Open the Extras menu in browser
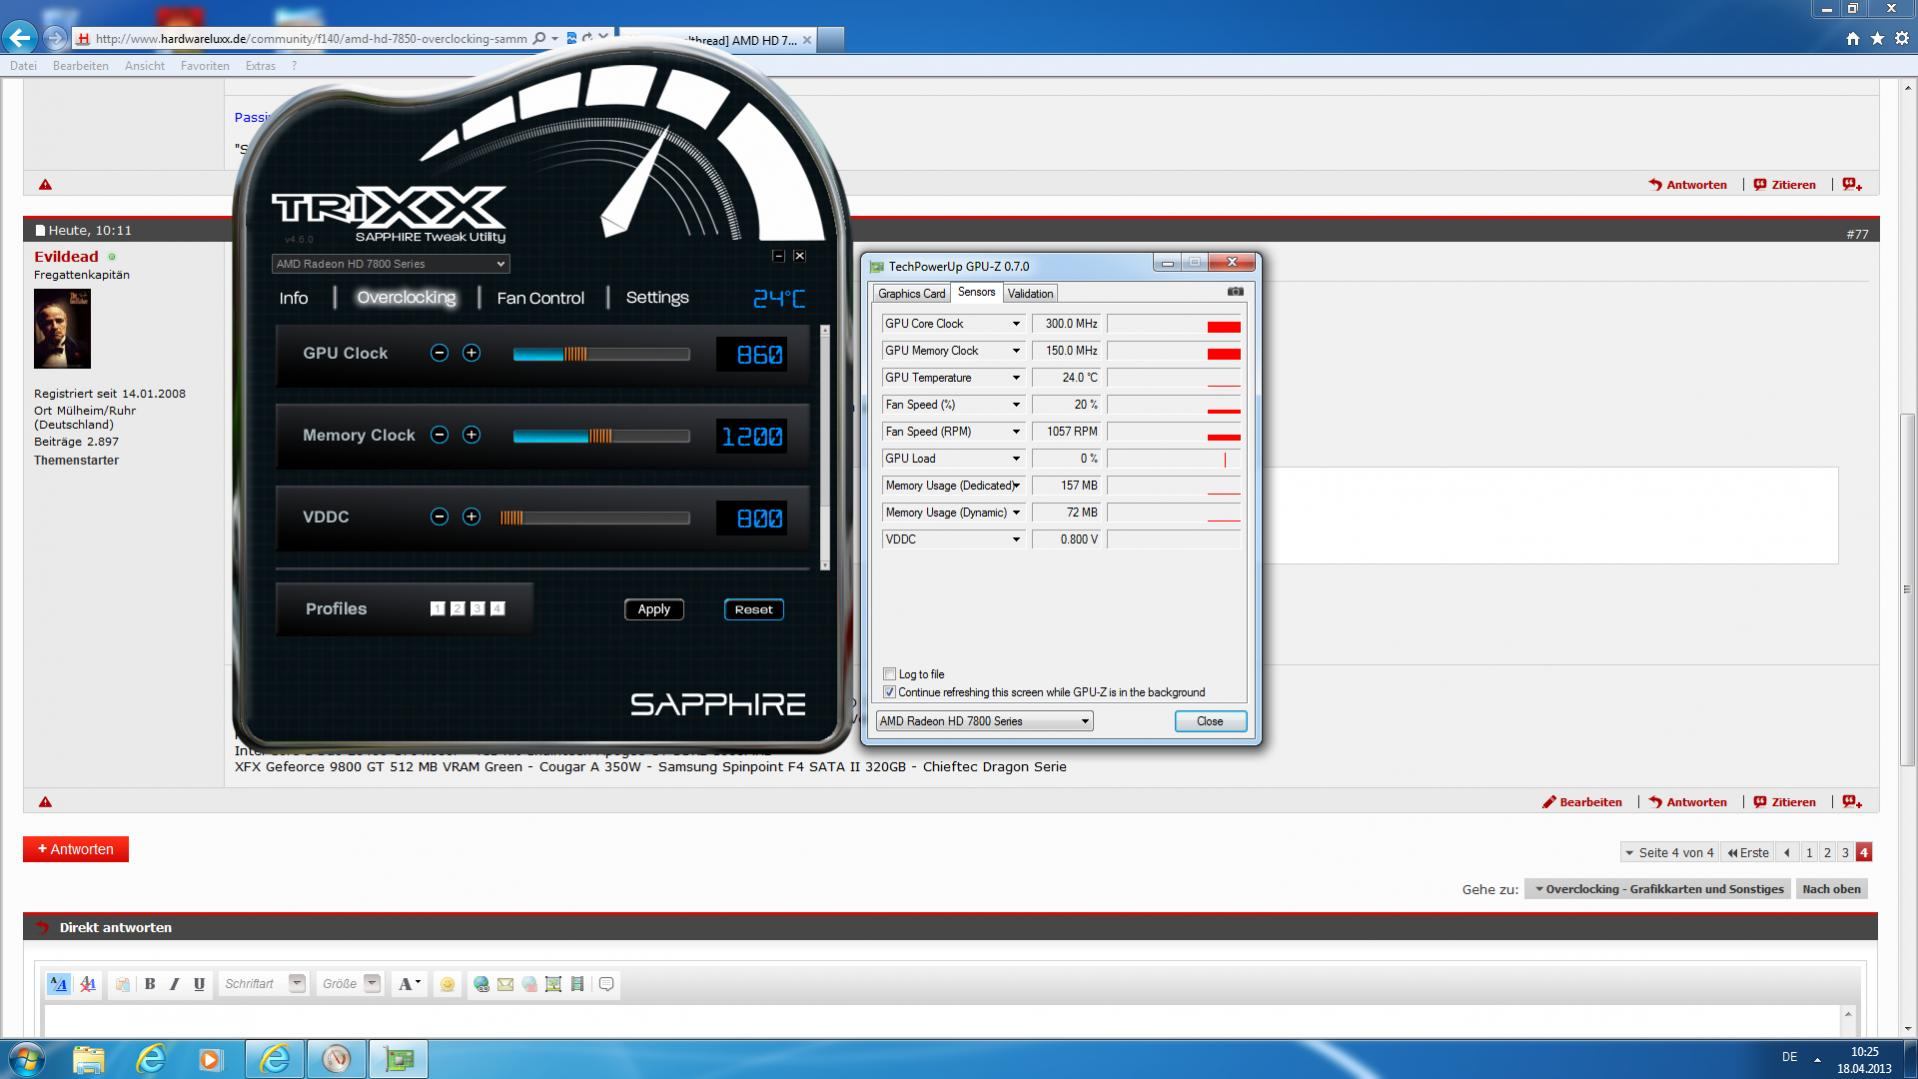 pos(260,66)
